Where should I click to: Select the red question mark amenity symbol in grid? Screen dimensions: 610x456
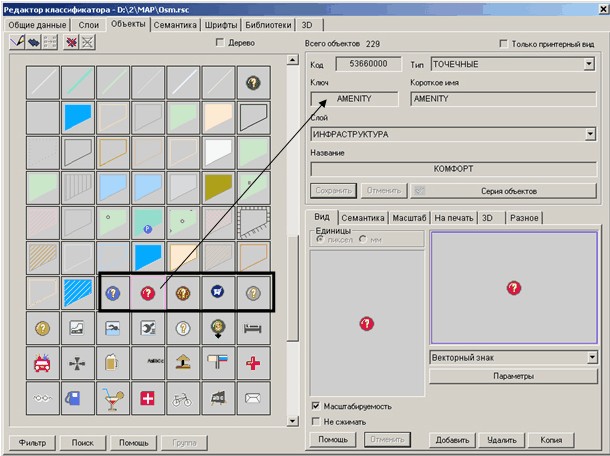point(147,293)
